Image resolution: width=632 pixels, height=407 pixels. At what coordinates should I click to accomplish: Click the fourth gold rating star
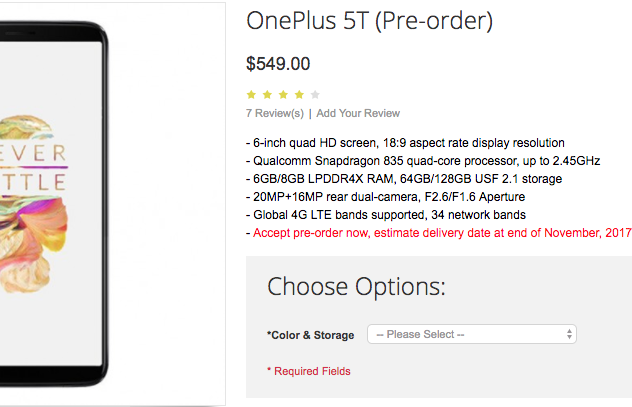tap(299, 95)
